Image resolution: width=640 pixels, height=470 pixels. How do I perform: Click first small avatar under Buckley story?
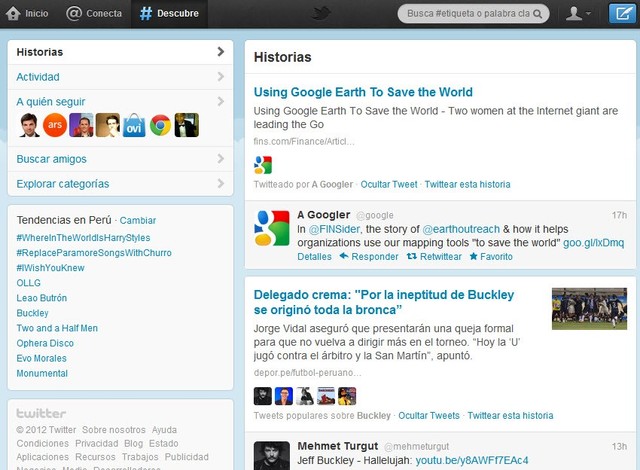(x=263, y=396)
